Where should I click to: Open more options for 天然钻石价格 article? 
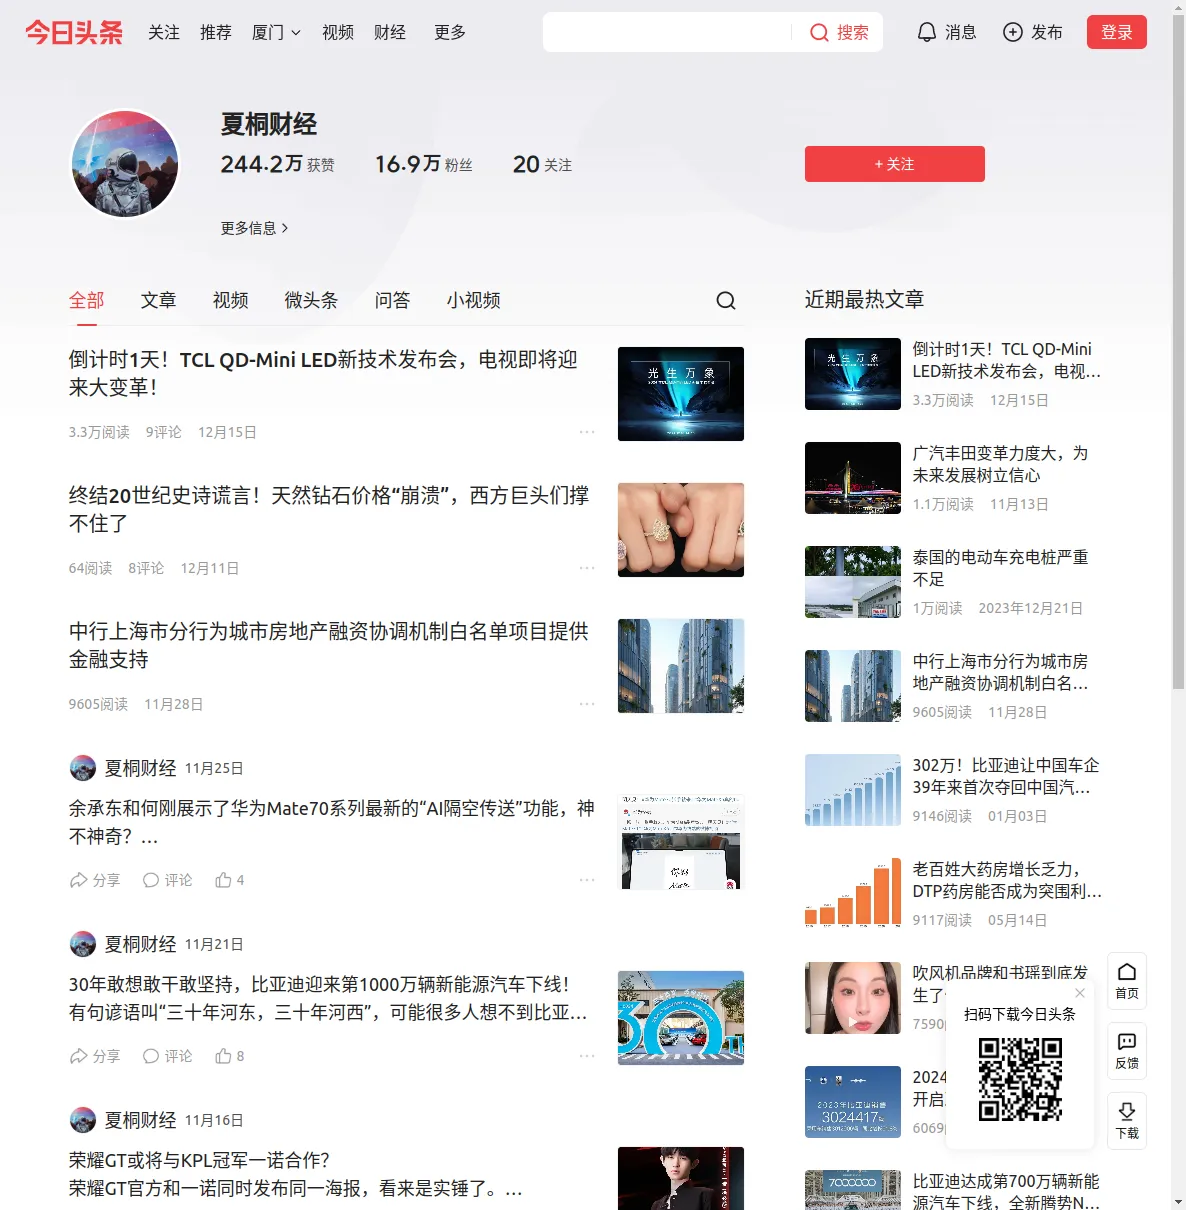coord(587,568)
